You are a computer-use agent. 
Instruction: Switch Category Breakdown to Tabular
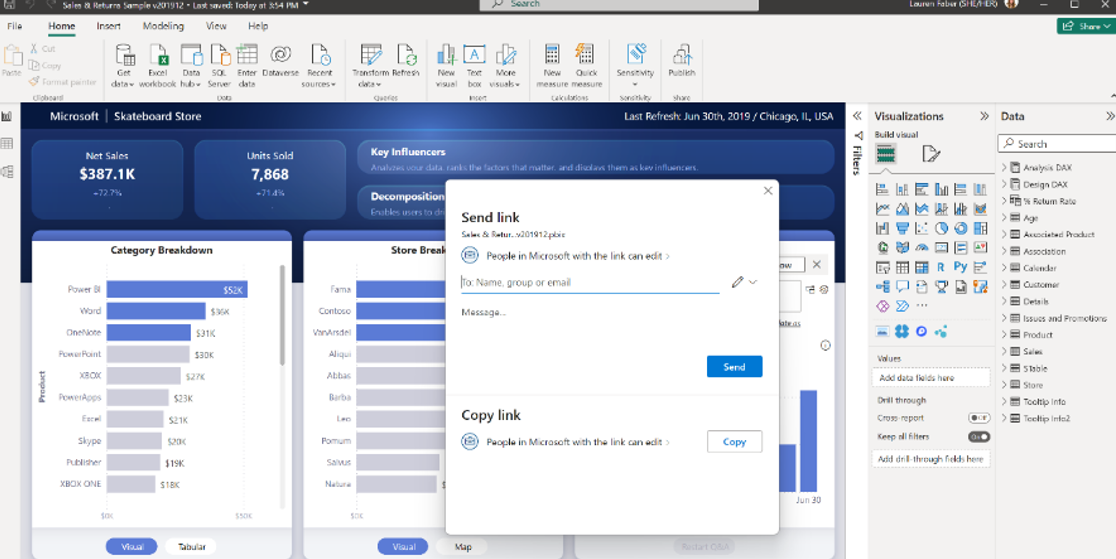(191, 547)
